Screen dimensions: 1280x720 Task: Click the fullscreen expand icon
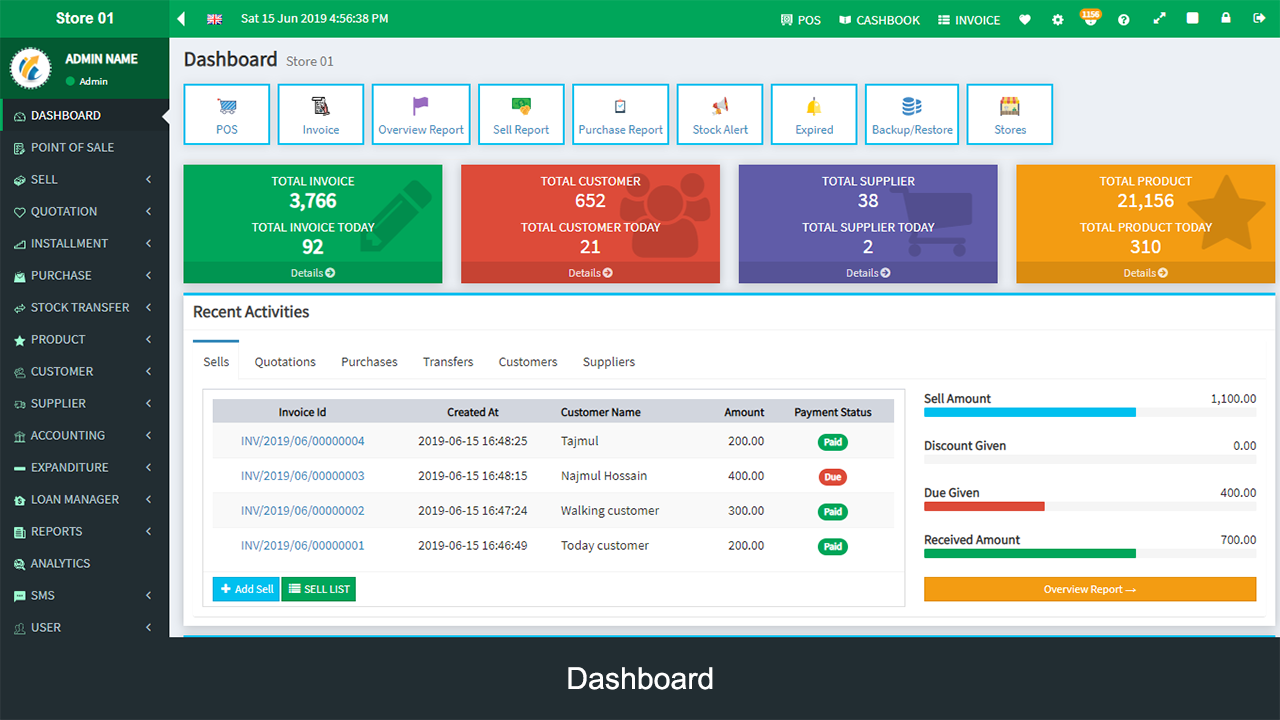coord(1158,19)
